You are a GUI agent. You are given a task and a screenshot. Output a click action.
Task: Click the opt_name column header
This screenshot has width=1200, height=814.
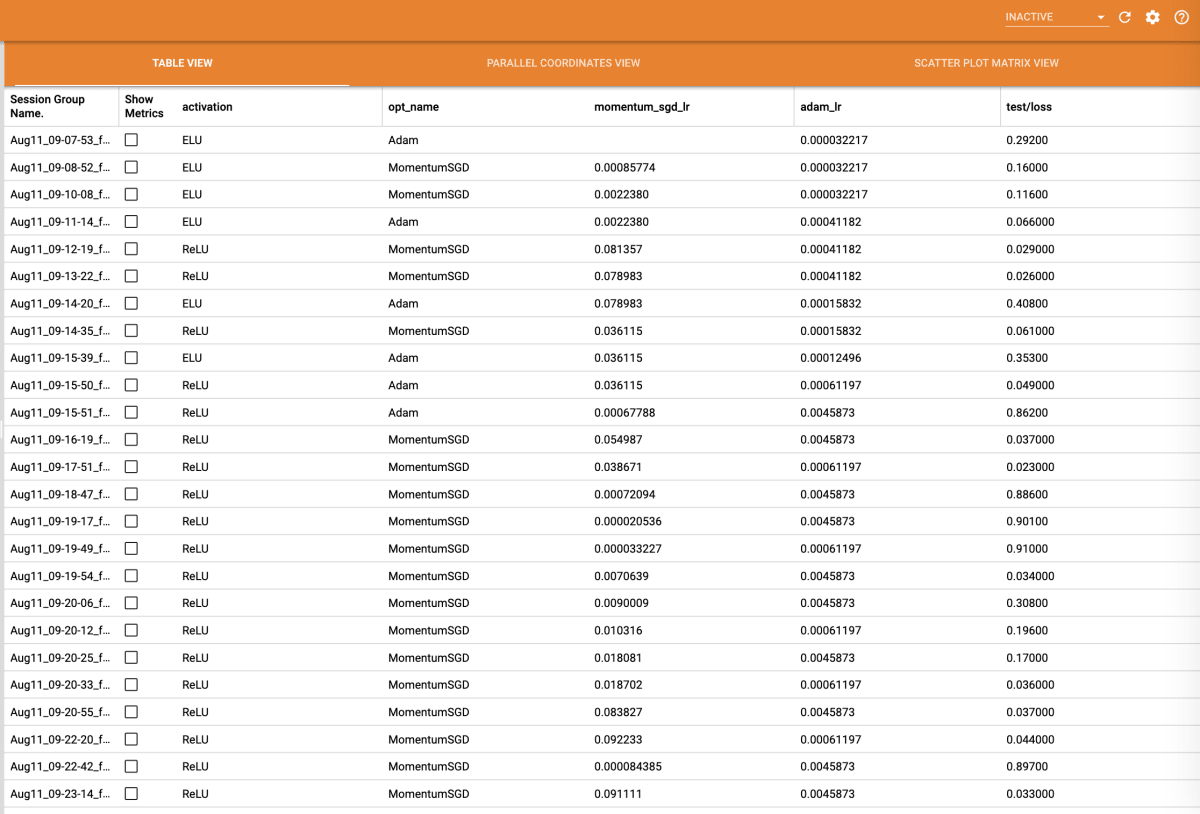point(414,107)
